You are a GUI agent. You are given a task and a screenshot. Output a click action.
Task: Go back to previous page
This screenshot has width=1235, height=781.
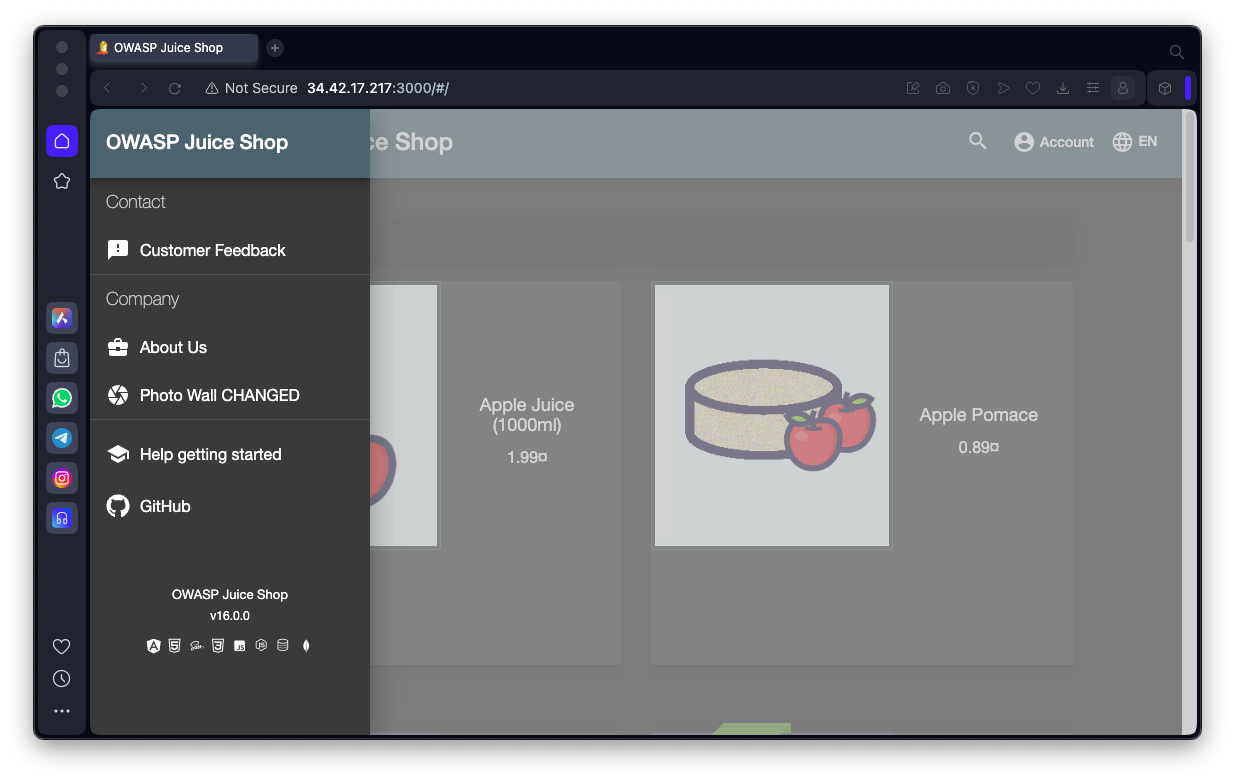tap(108, 88)
